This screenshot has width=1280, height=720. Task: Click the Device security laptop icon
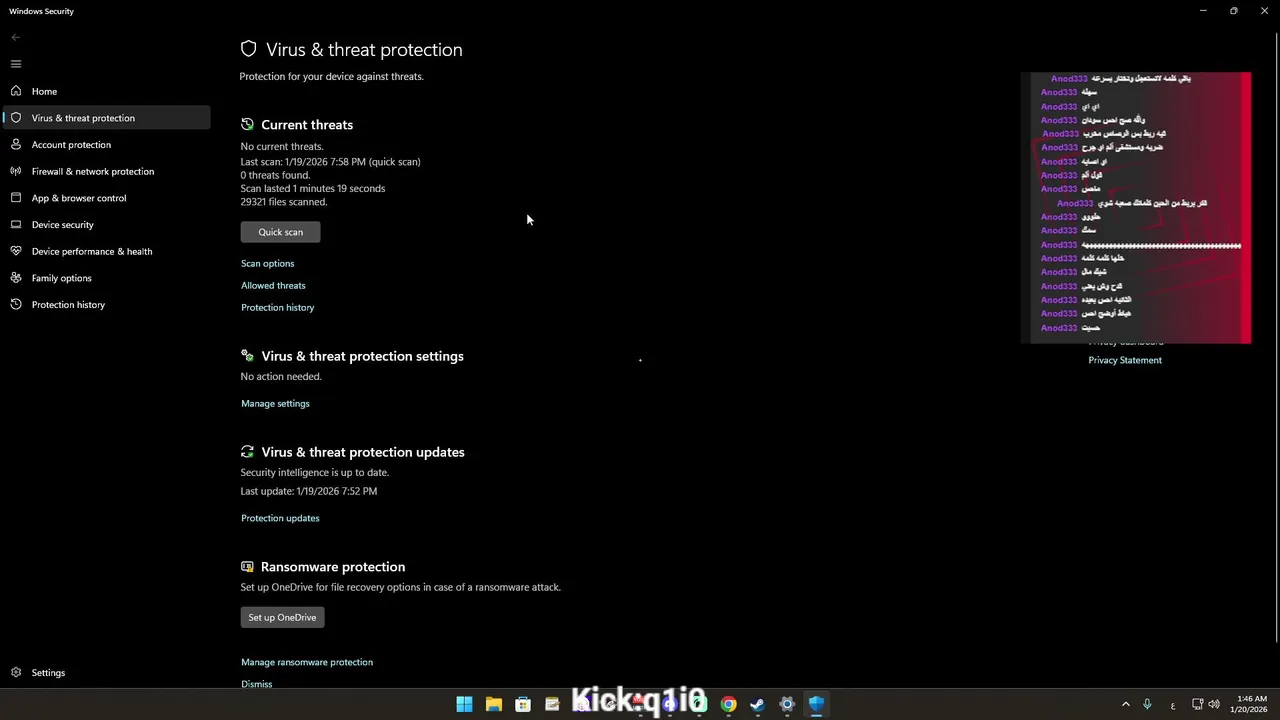click(x=16, y=225)
